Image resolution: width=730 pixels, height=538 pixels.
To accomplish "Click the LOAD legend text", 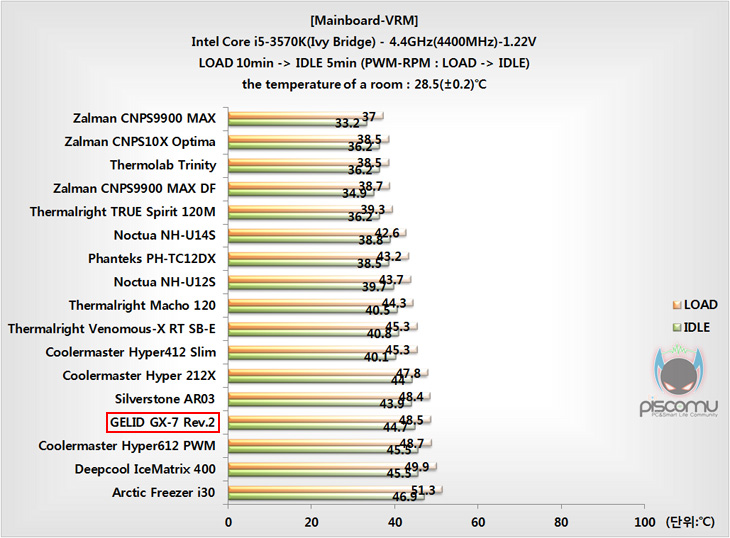I will pyautogui.click(x=701, y=305).
